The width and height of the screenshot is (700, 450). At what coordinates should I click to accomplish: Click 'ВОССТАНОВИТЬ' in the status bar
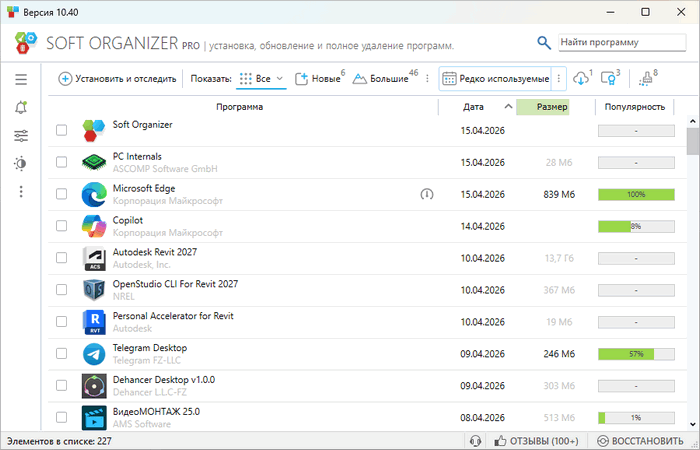pyautogui.click(x=641, y=441)
